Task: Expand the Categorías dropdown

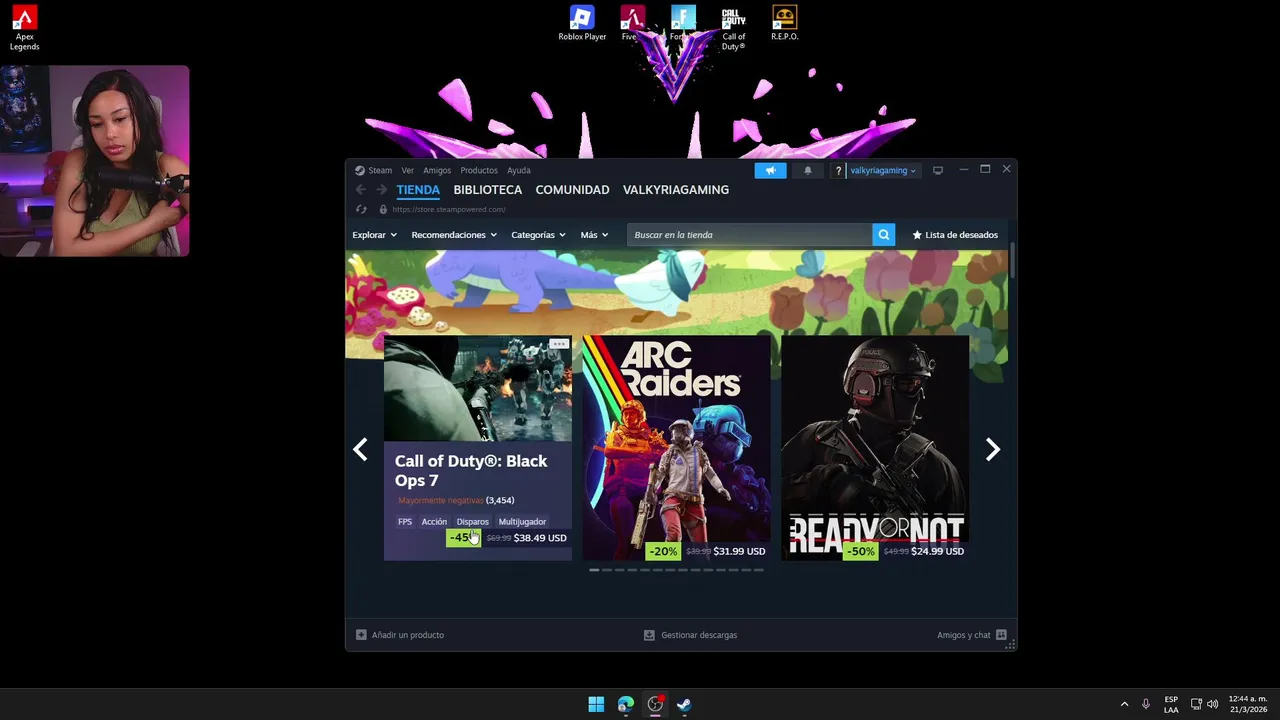Action: pos(538,235)
